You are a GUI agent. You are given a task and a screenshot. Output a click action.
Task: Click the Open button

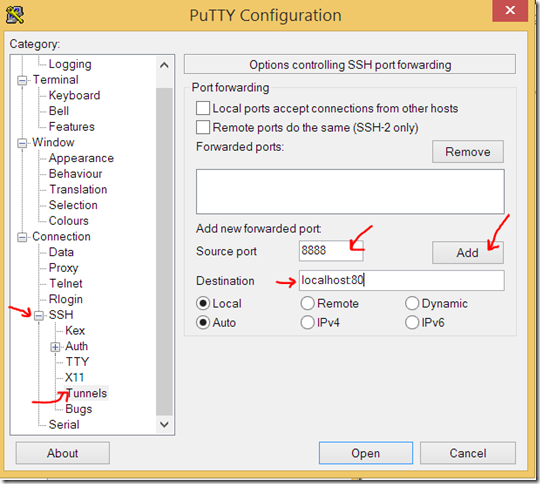tap(366, 453)
